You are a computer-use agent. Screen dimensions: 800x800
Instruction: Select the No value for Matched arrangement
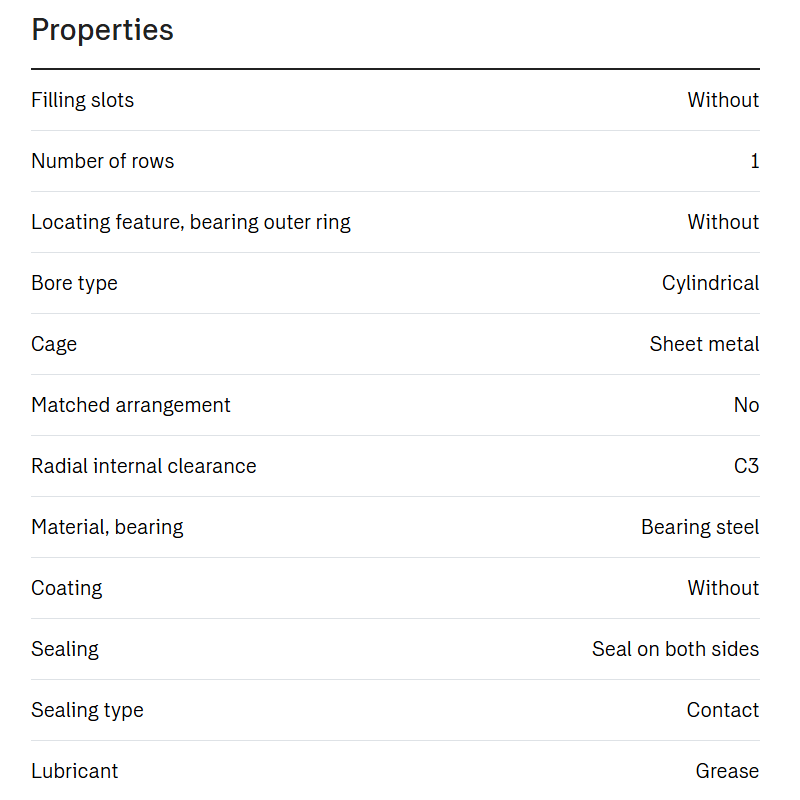746,405
